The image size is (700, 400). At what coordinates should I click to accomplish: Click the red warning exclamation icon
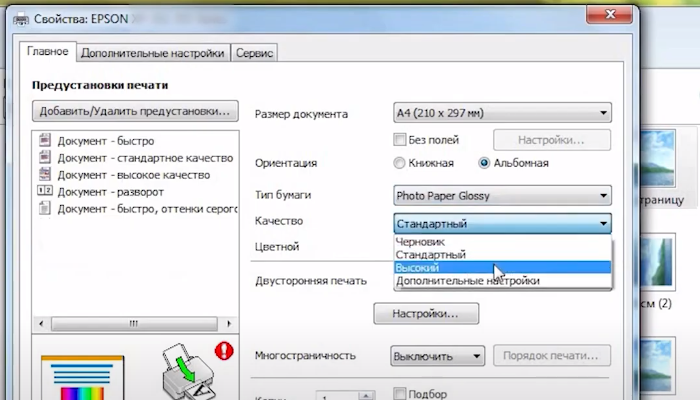point(224,351)
